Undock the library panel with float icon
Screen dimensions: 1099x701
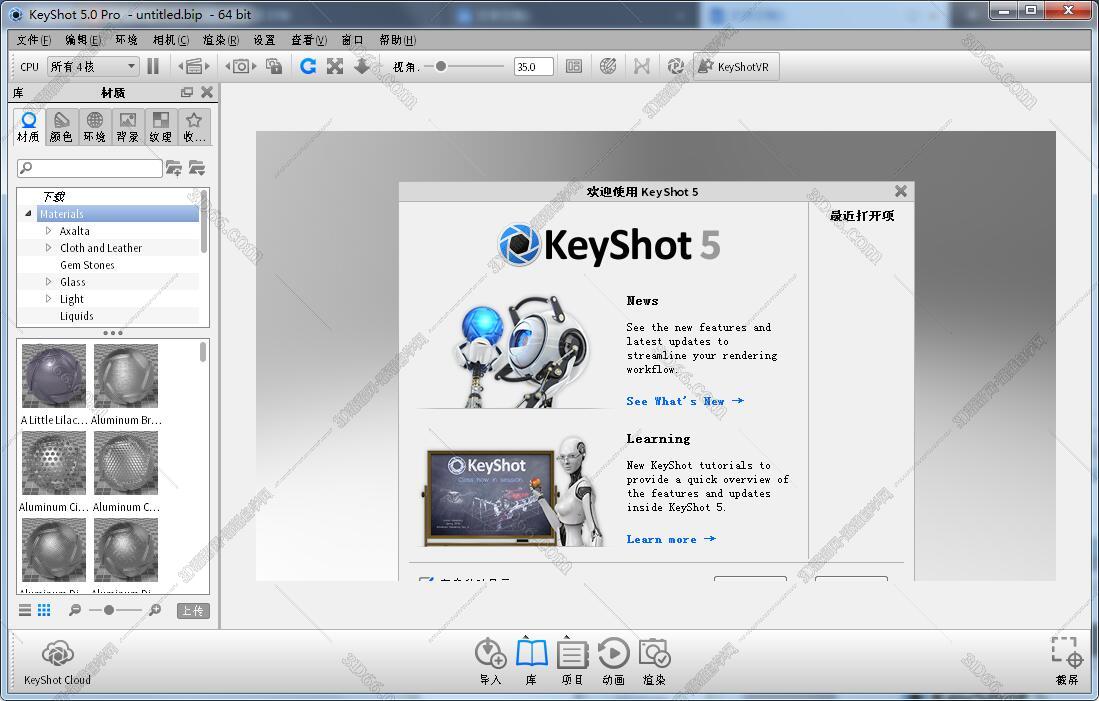[186, 92]
